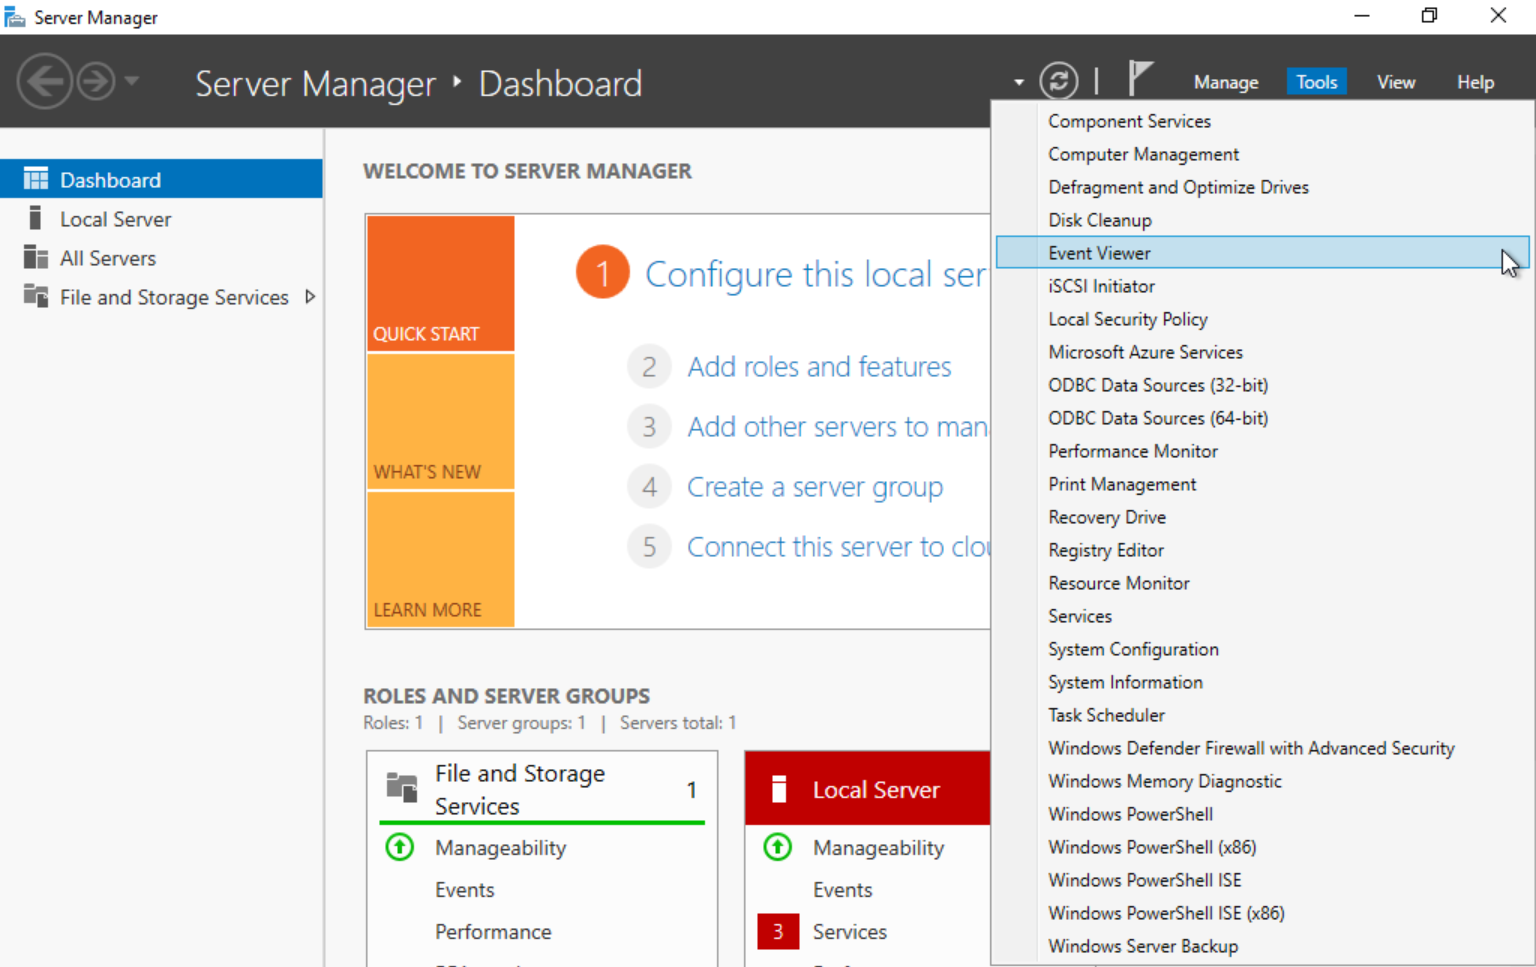Open Registry Editor from Tools menu
The image size is (1536, 967).
pos(1262,550)
